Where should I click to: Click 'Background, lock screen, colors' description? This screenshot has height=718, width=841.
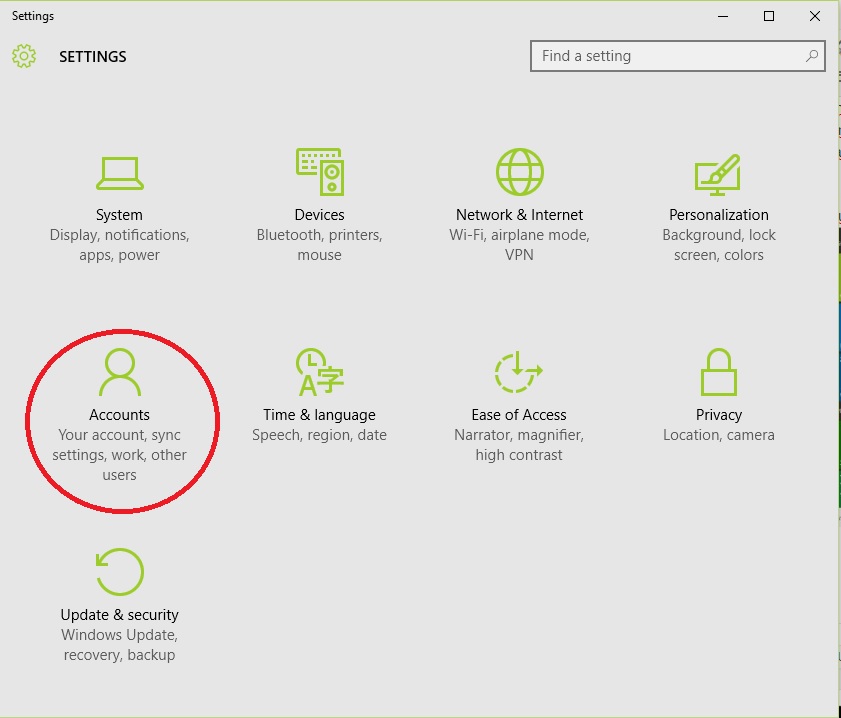719,245
